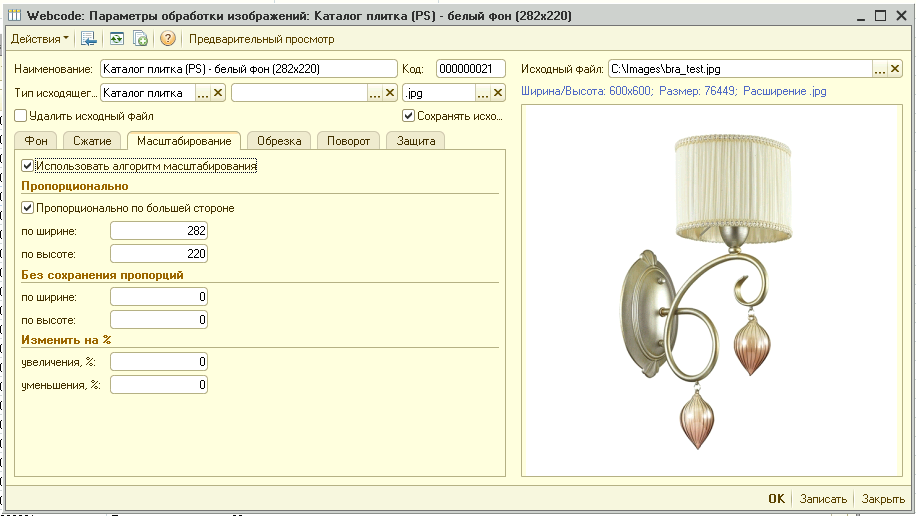
Task: Toggle Использовать алгоритм масштабирования checkbox
Action: (28, 166)
